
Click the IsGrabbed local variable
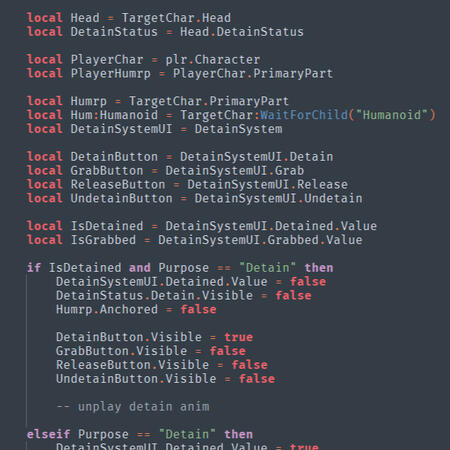[103, 240]
